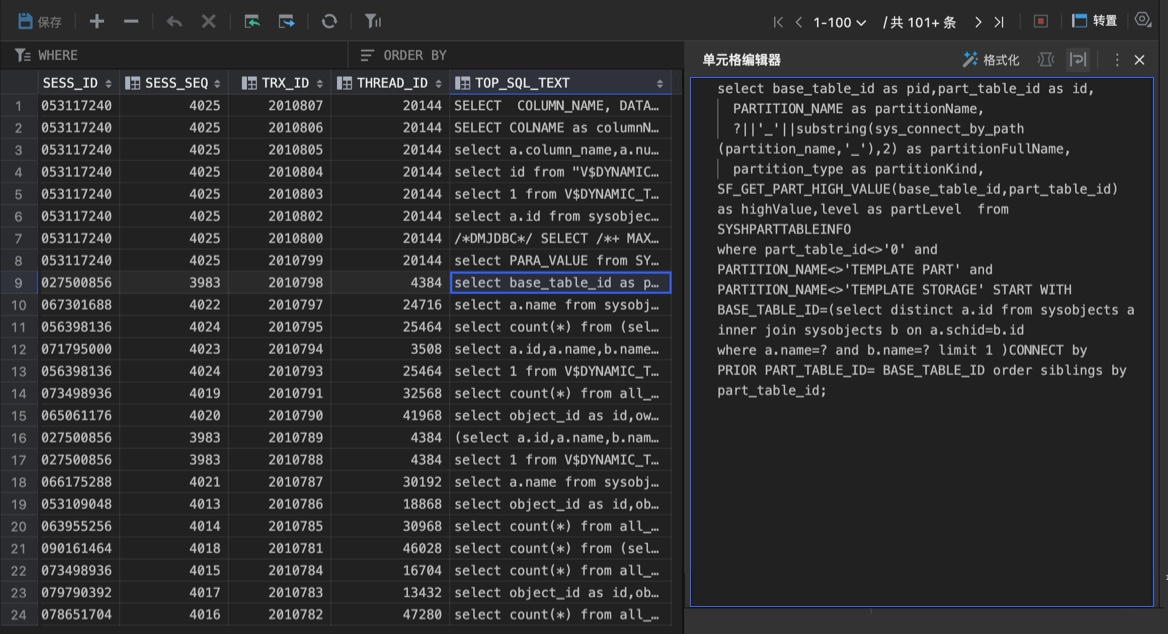Select row number 9
Screen dimensions: 1168x634
18,283
